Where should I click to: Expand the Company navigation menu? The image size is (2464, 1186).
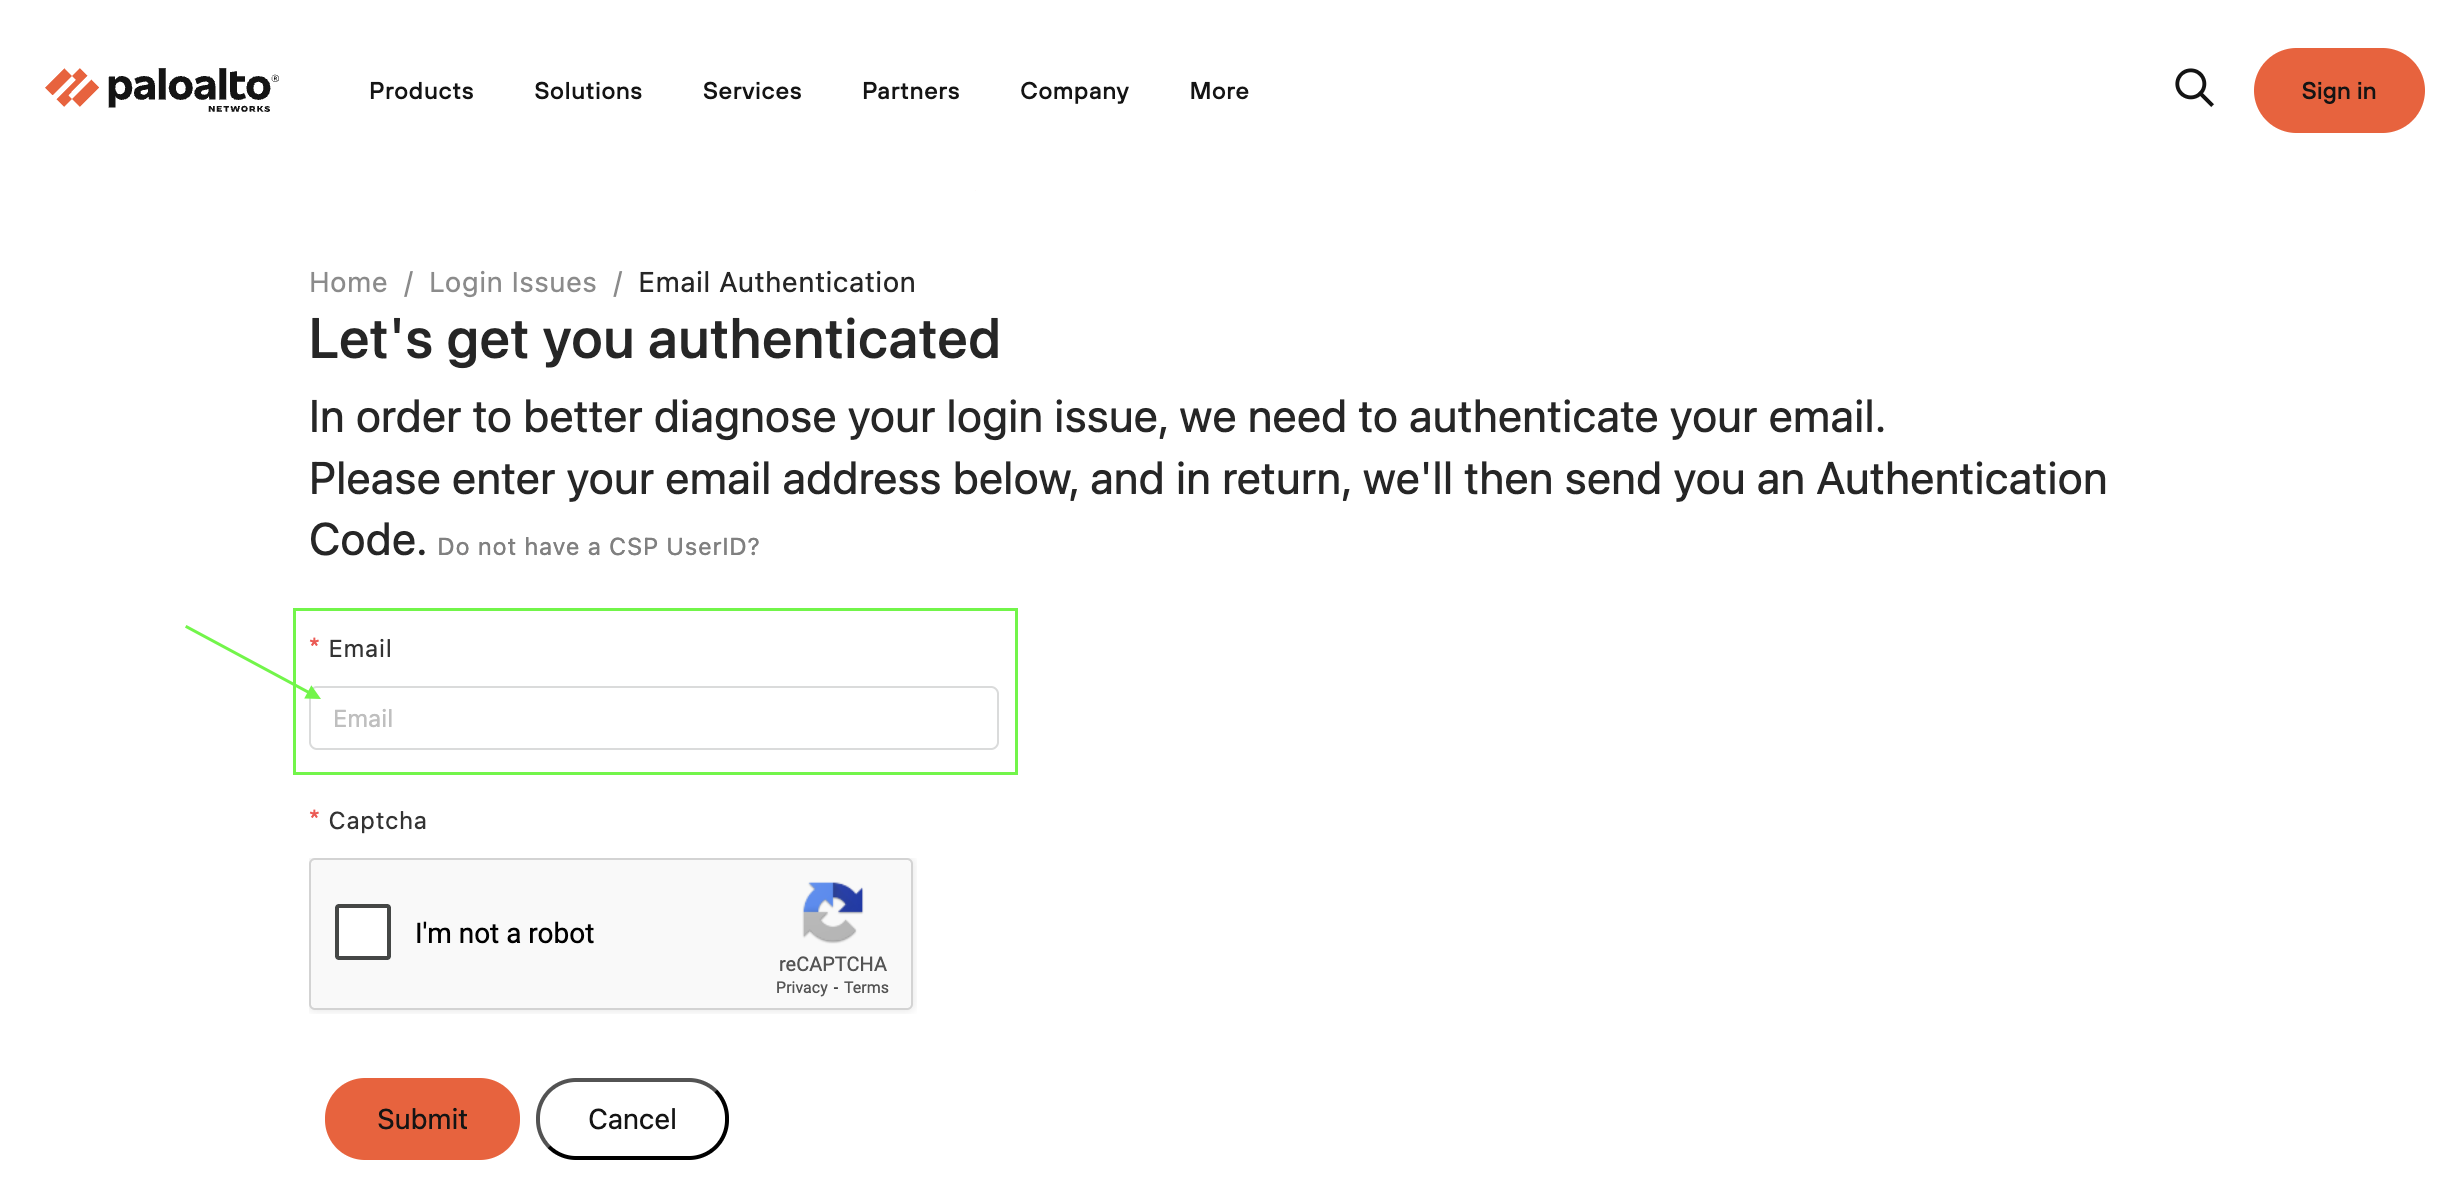pos(1074,91)
